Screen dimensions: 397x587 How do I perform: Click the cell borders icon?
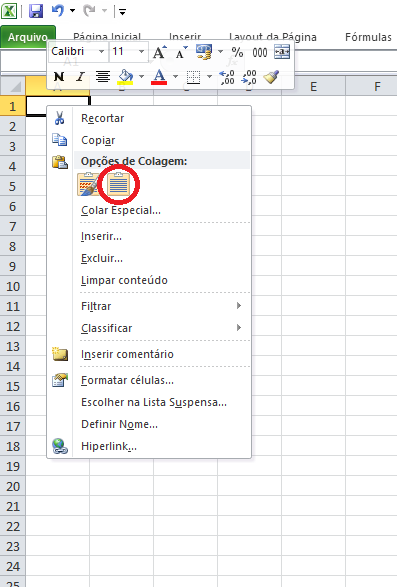[x=193, y=77]
